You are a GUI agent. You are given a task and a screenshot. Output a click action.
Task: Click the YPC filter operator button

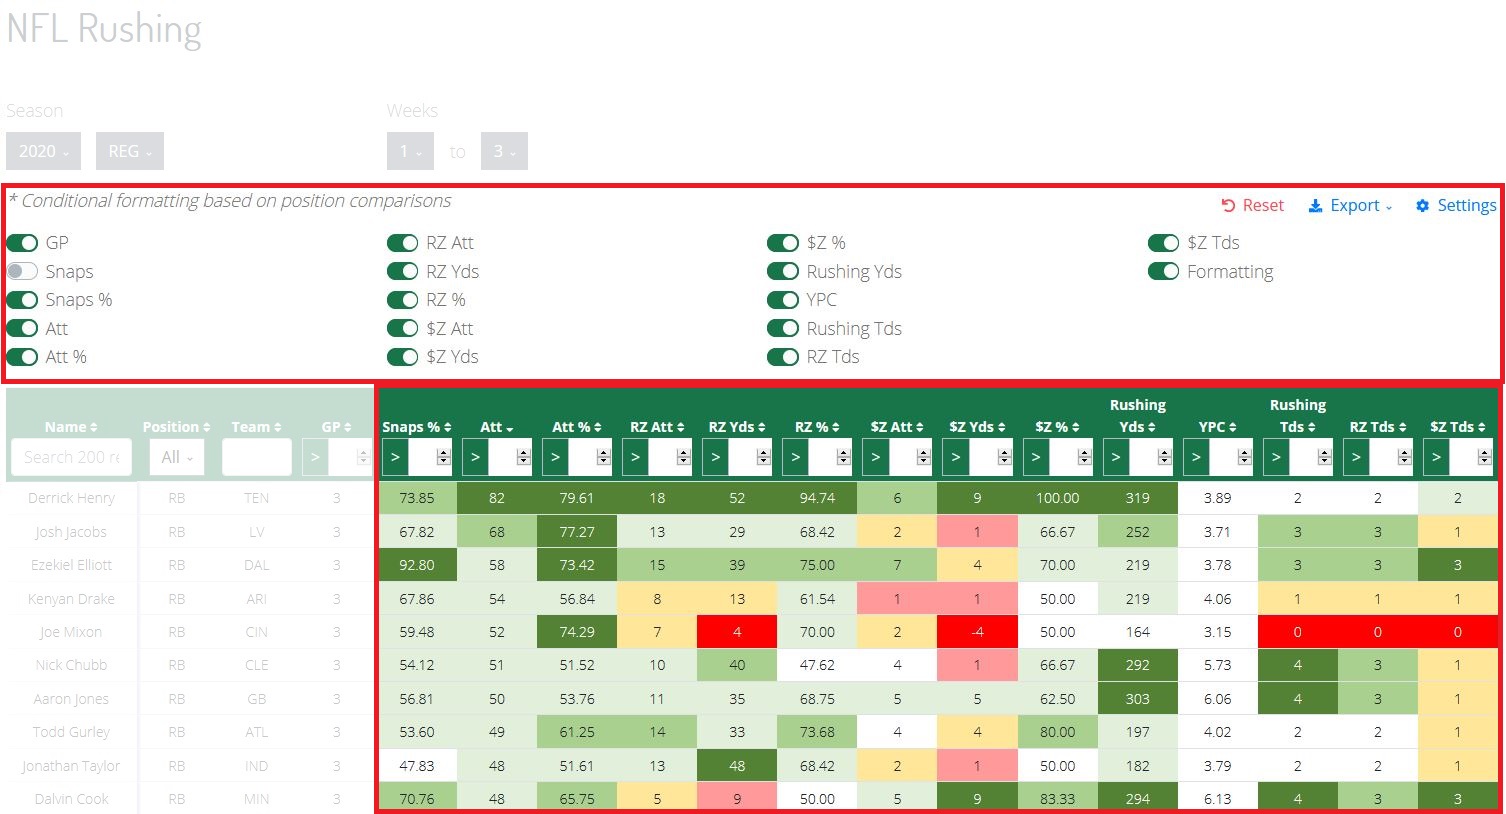[x=1196, y=457]
